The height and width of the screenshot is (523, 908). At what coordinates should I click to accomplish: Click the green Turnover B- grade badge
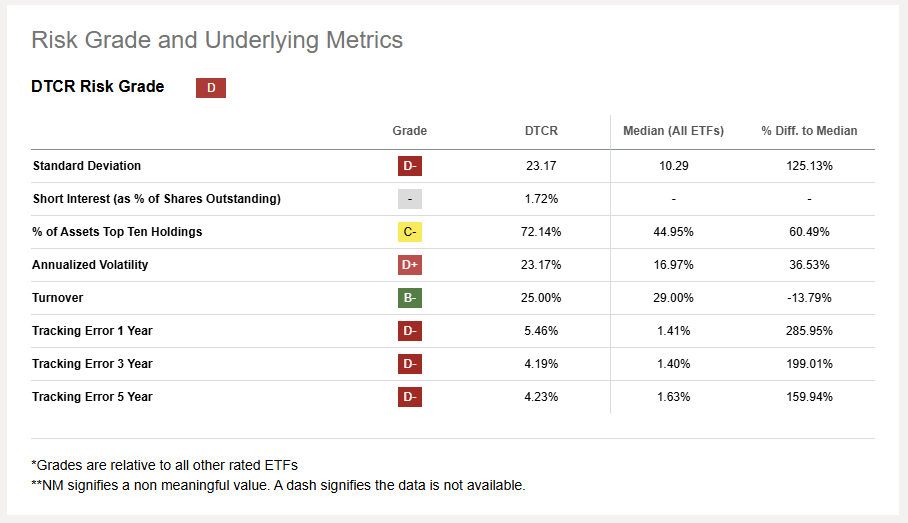pyautogui.click(x=409, y=298)
